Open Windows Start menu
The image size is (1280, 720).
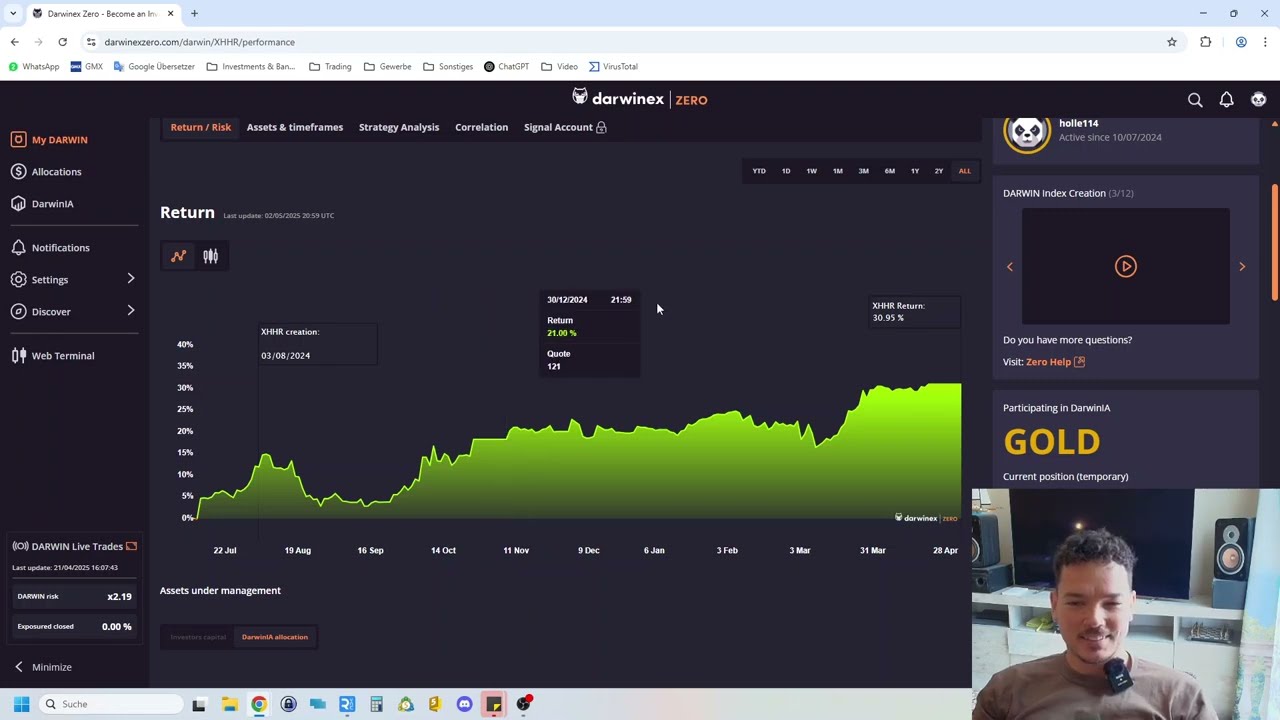(21, 704)
